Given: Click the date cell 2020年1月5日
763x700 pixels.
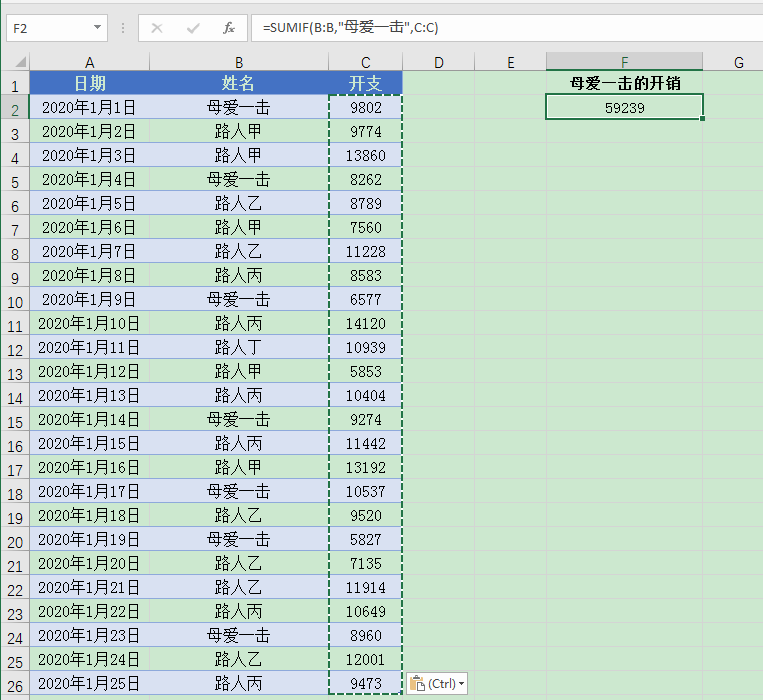Looking at the screenshot, I should (x=90, y=203).
